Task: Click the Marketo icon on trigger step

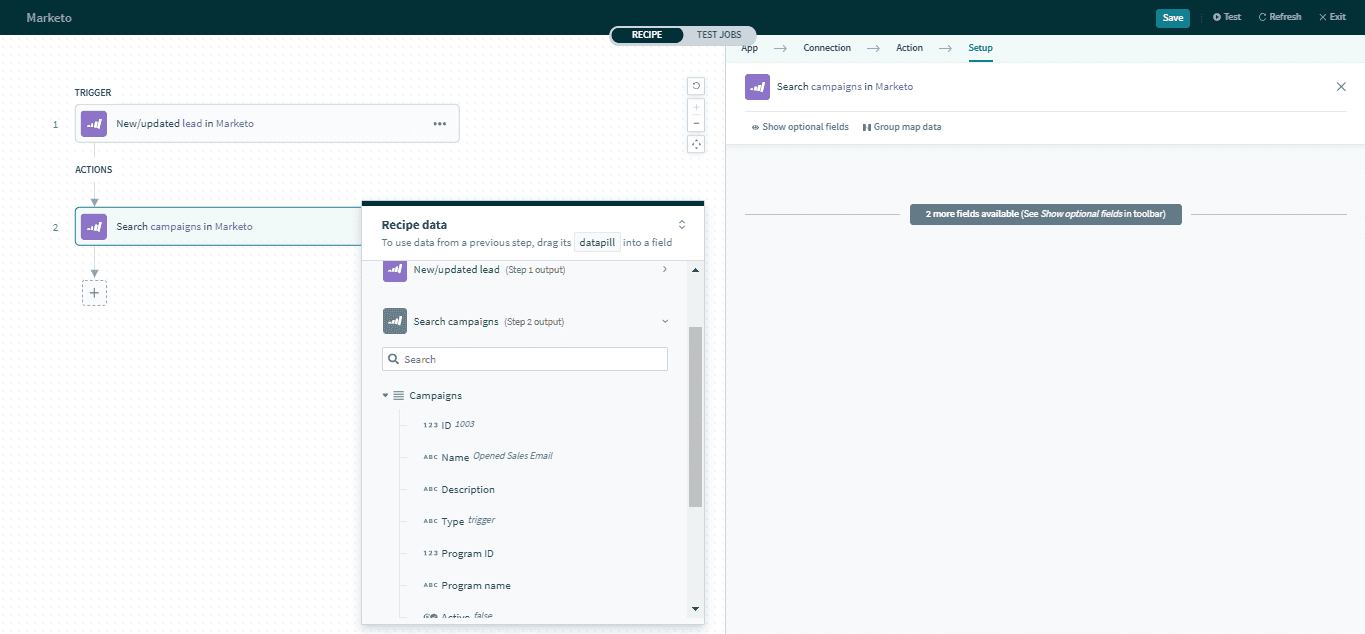Action: [94, 124]
